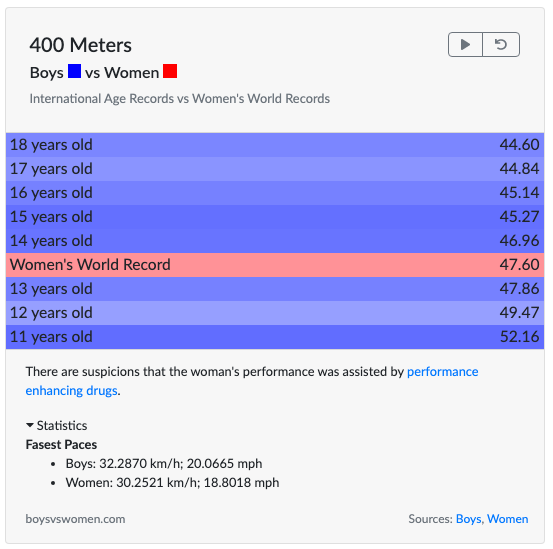The width and height of the screenshot is (553, 549).
Task: Collapse the Statistics disclosure triangle
Action: tap(30, 425)
